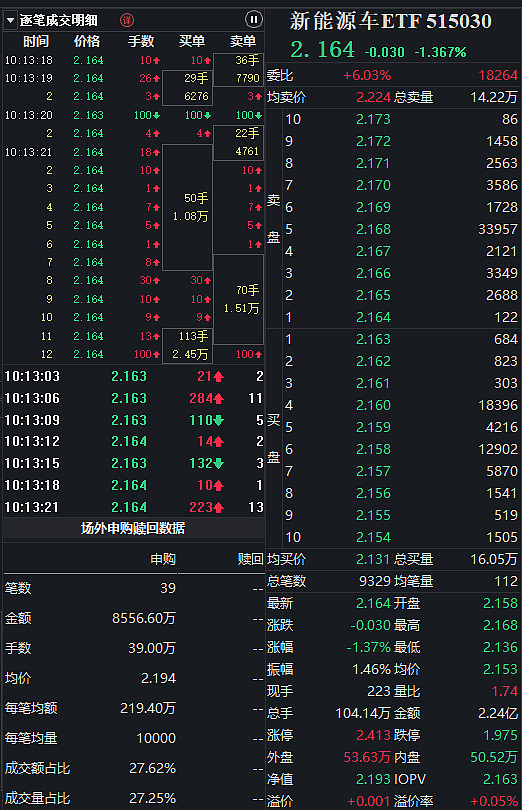Click the red 详 detail icon
The height and width of the screenshot is (810, 522).
[127, 20]
